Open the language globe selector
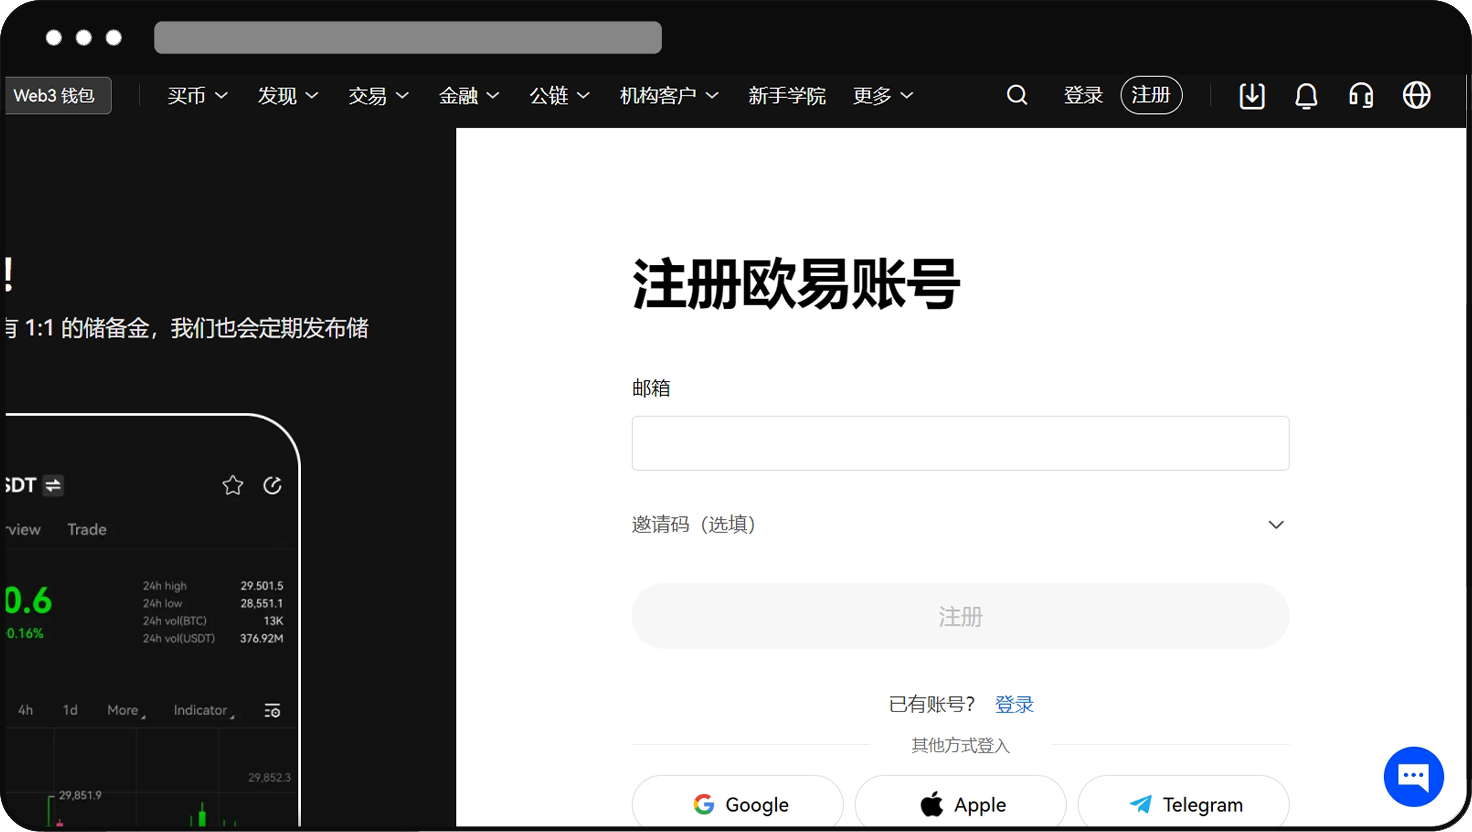This screenshot has height=832, width=1472. click(1416, 95)
